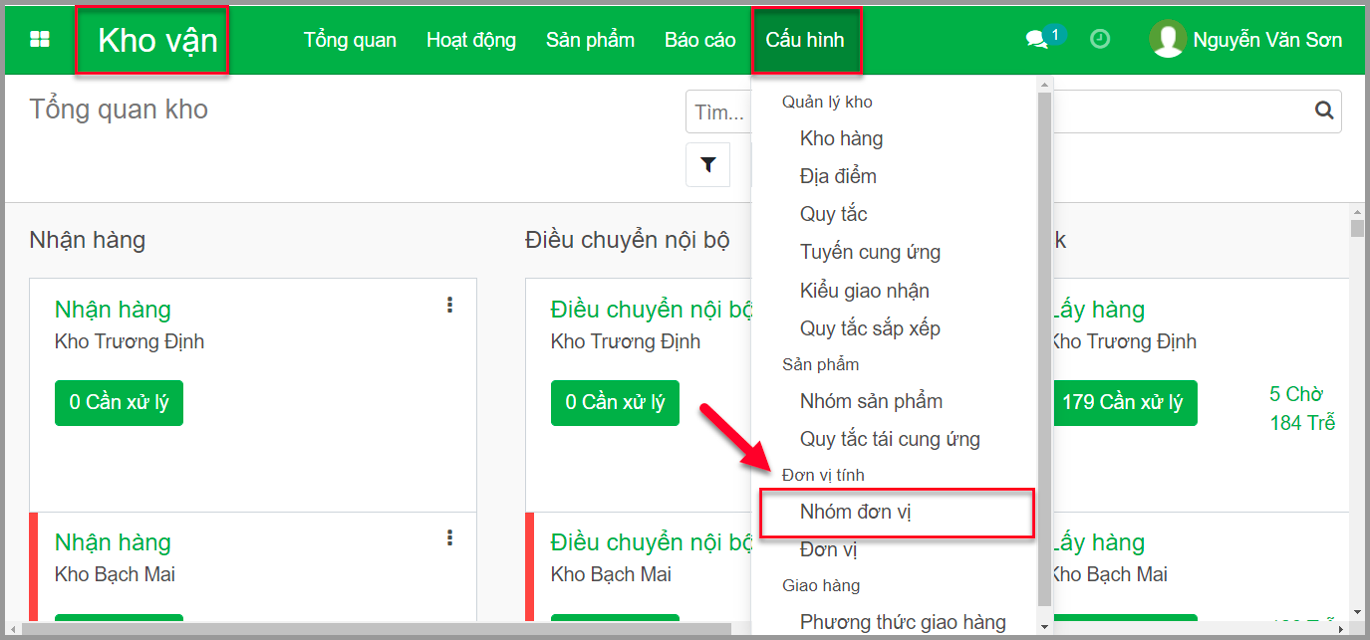Open the Hoạt động menu
The image size is (1370, 640).
click(471, 40)
